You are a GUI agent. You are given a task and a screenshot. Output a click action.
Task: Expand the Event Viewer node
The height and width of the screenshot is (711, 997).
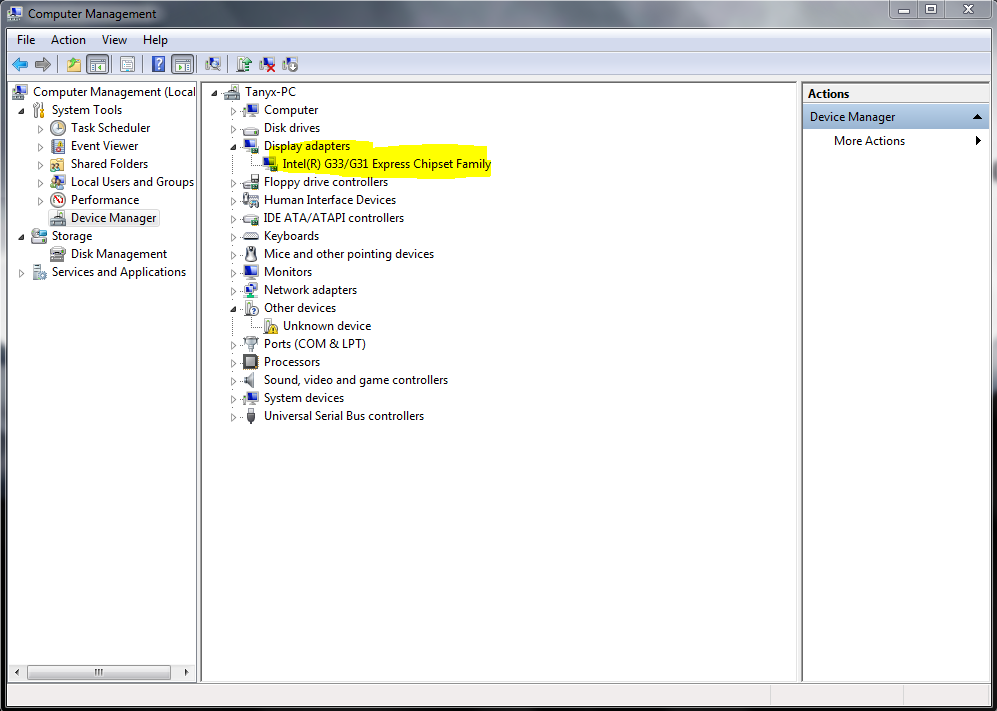pyautogui.click(x=40, y=147)
